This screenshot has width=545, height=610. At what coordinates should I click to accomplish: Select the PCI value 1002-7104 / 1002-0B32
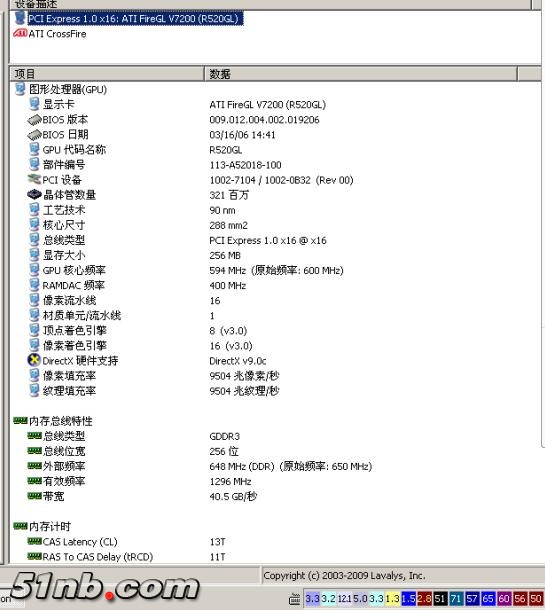281,180
